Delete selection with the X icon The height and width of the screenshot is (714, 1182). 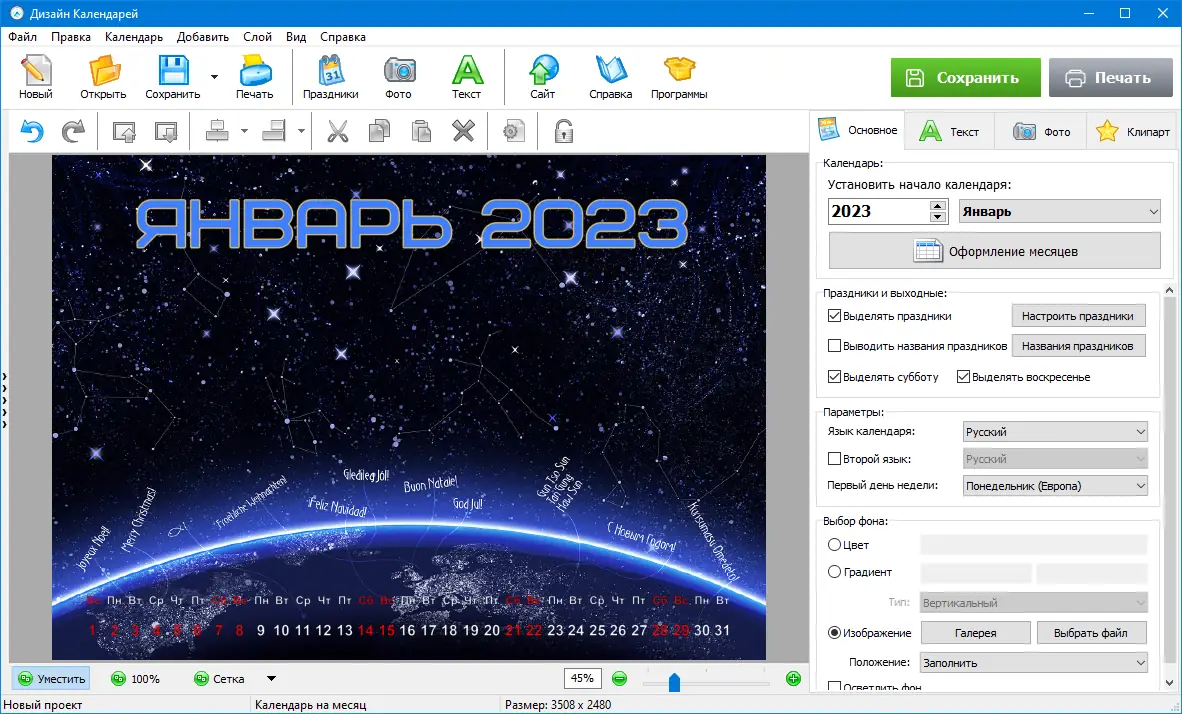coord(463,131)
